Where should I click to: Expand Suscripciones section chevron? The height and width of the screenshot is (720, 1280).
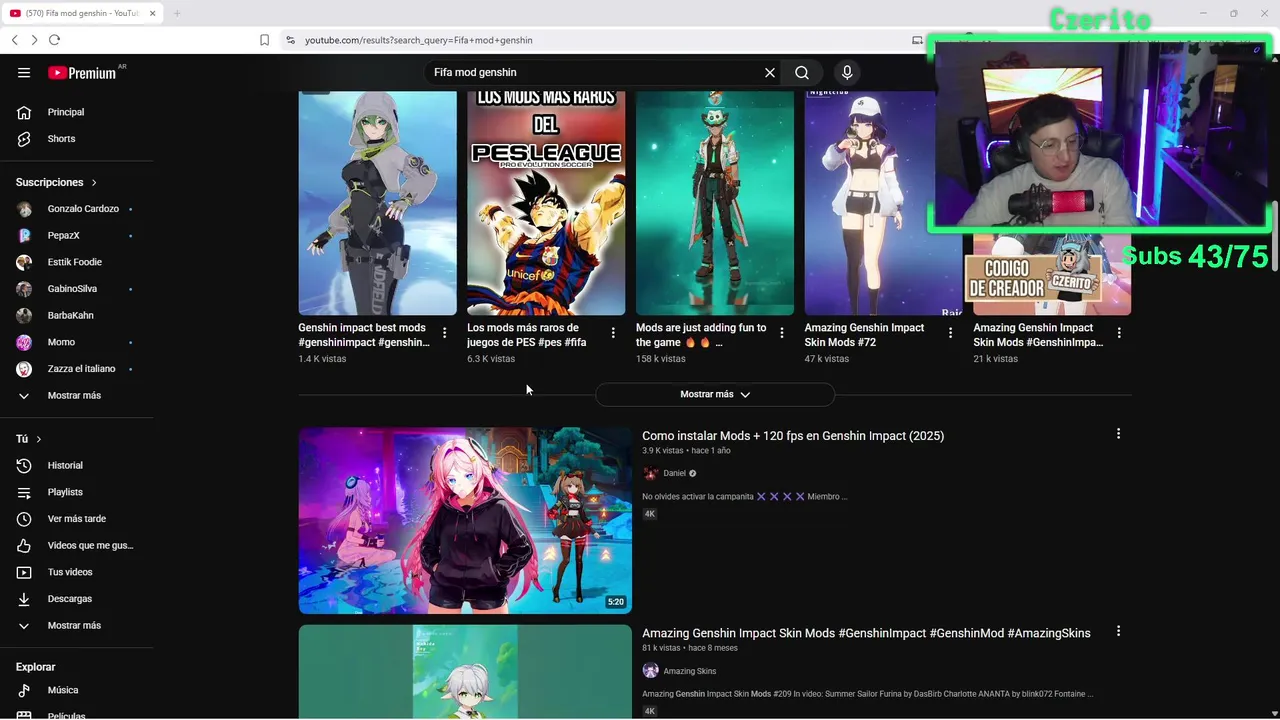click(x=94, y=183)
